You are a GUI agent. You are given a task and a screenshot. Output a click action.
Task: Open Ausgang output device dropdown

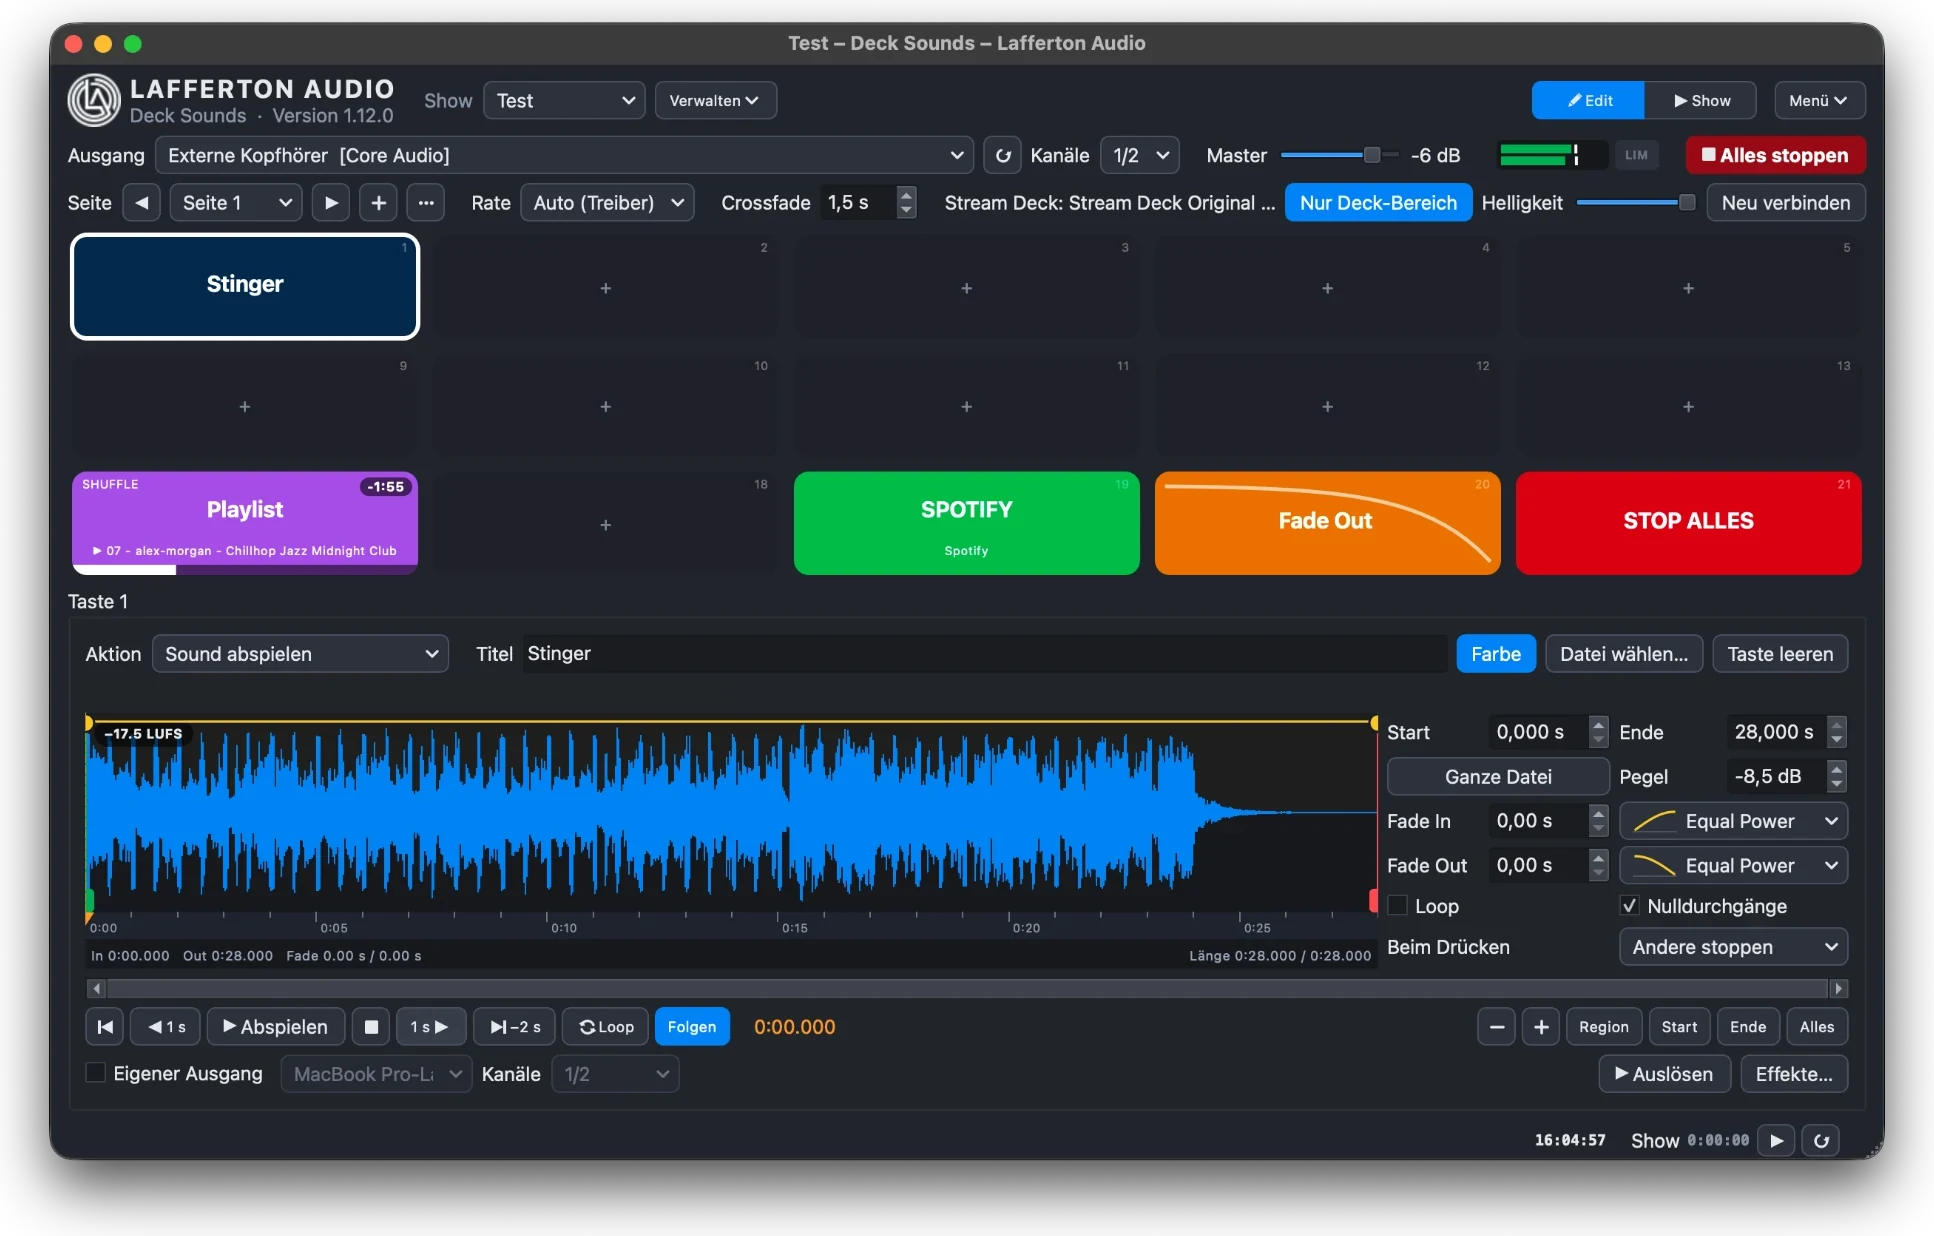click(x=563, y=156)
